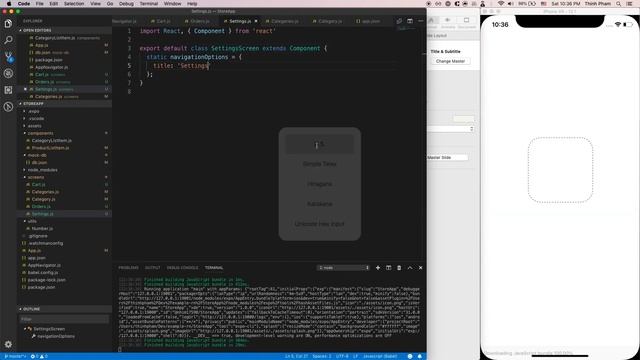Click the Change Master button

450,61
